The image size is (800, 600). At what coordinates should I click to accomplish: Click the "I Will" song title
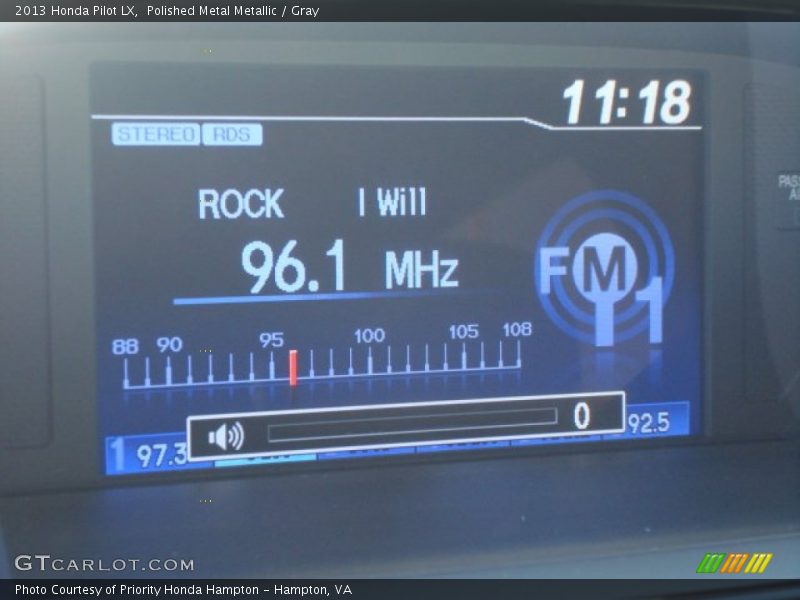pos(392,202)
